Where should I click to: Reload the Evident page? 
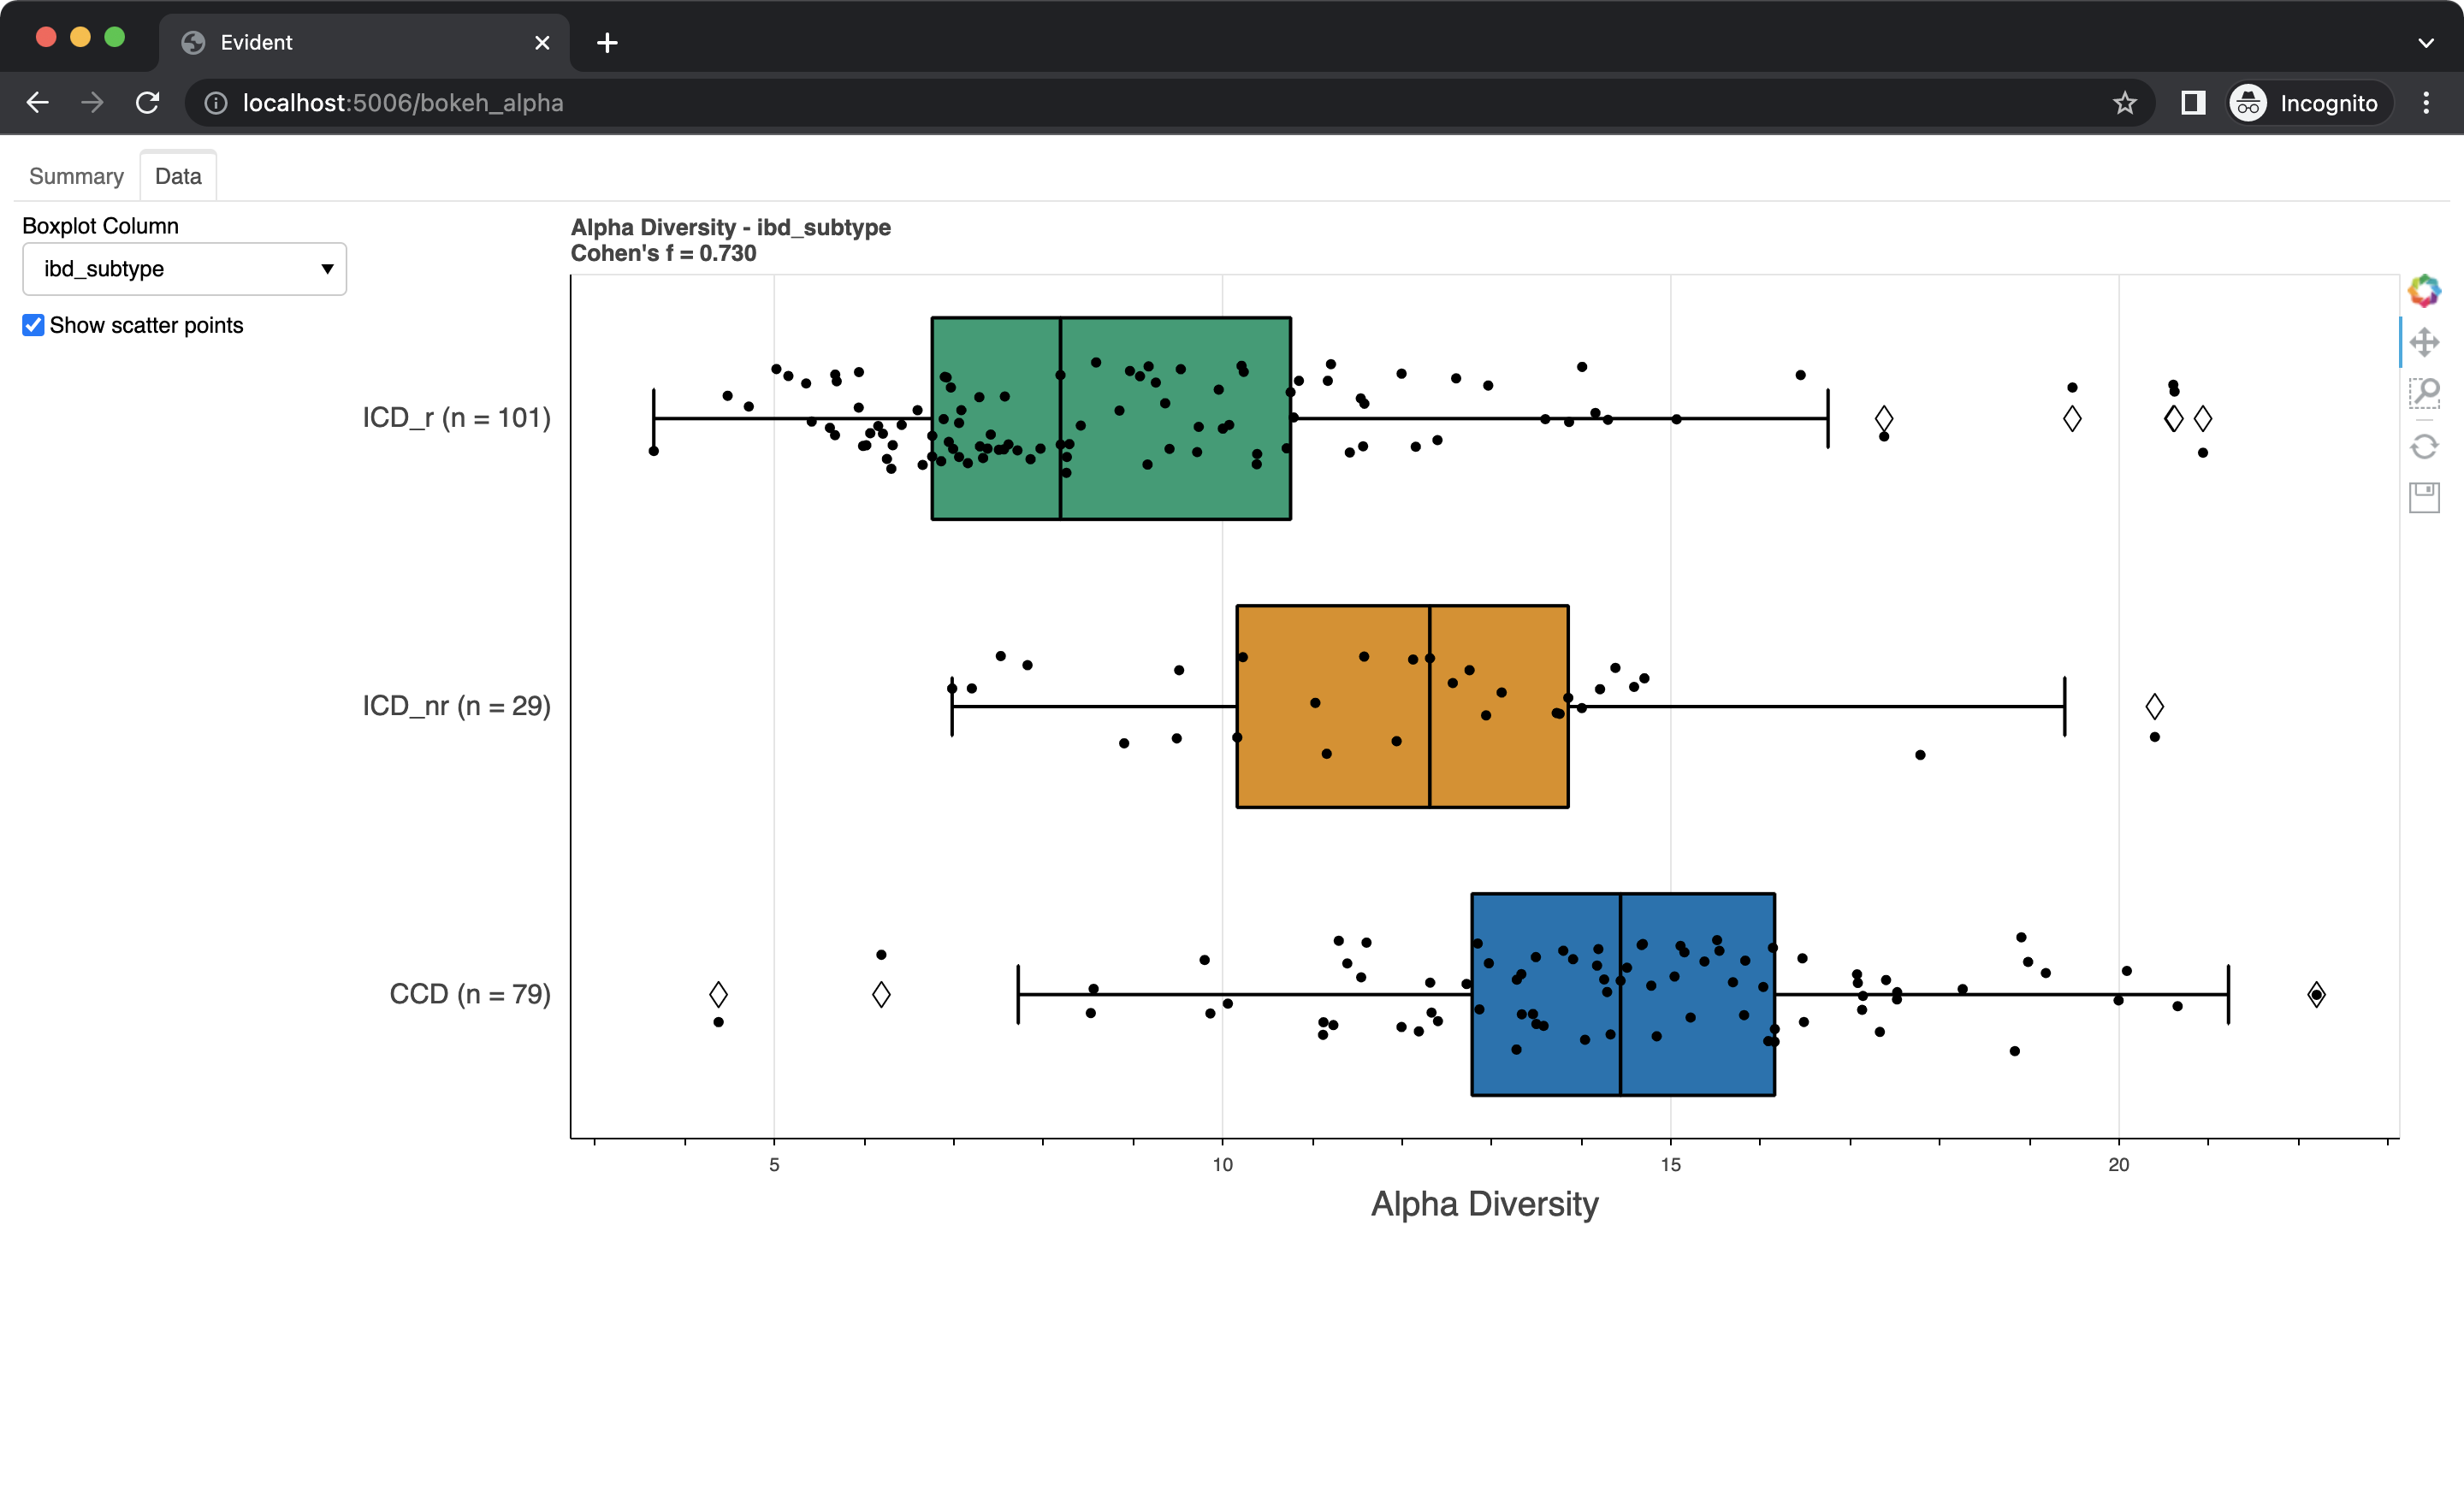point(147,102)
